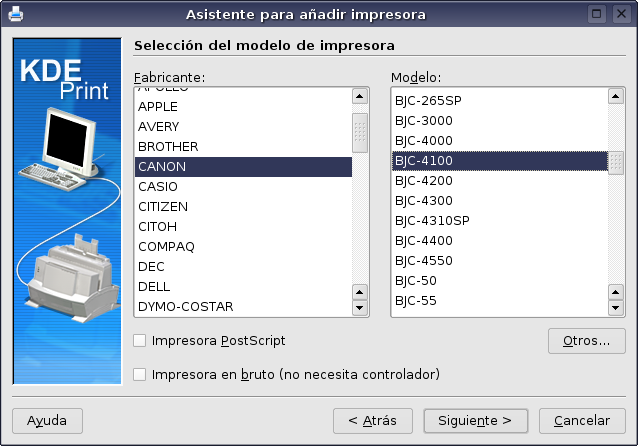Enable the Impresora PostScript checkbox
The width and height of the screenshot is (638, 446).
click(140, 340)
